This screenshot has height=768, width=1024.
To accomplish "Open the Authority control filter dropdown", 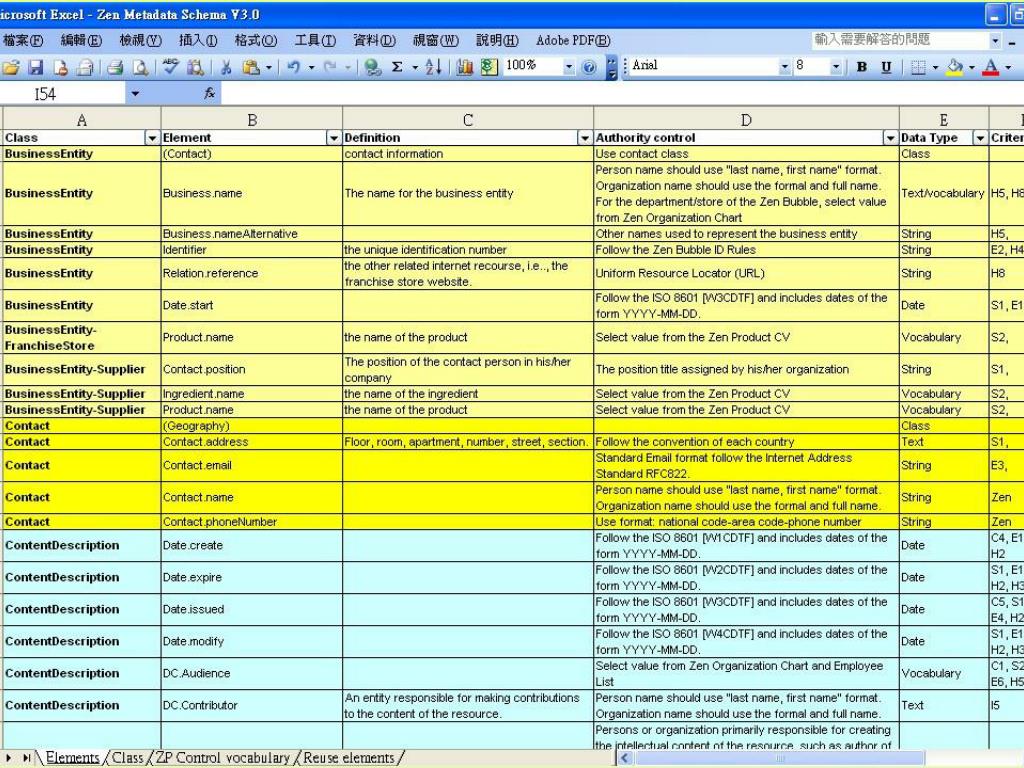I will [x=890, y=138].
